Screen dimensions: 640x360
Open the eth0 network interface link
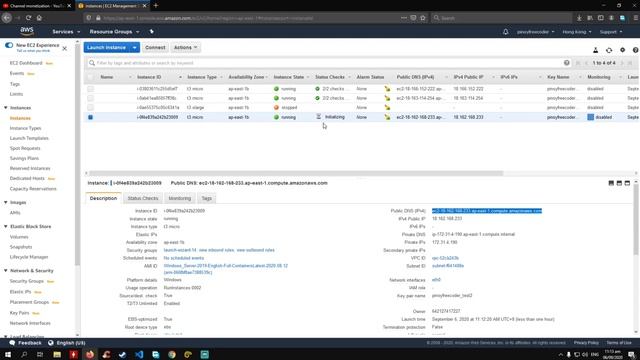point(436,280)
